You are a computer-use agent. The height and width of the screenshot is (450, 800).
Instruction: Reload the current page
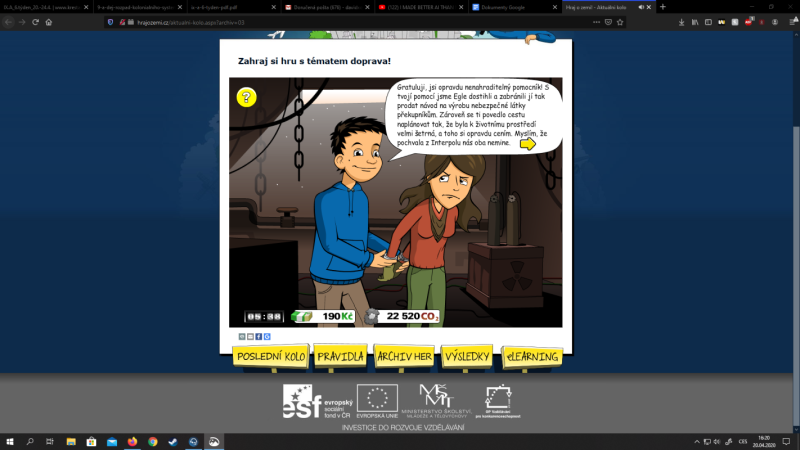[35, 22]
